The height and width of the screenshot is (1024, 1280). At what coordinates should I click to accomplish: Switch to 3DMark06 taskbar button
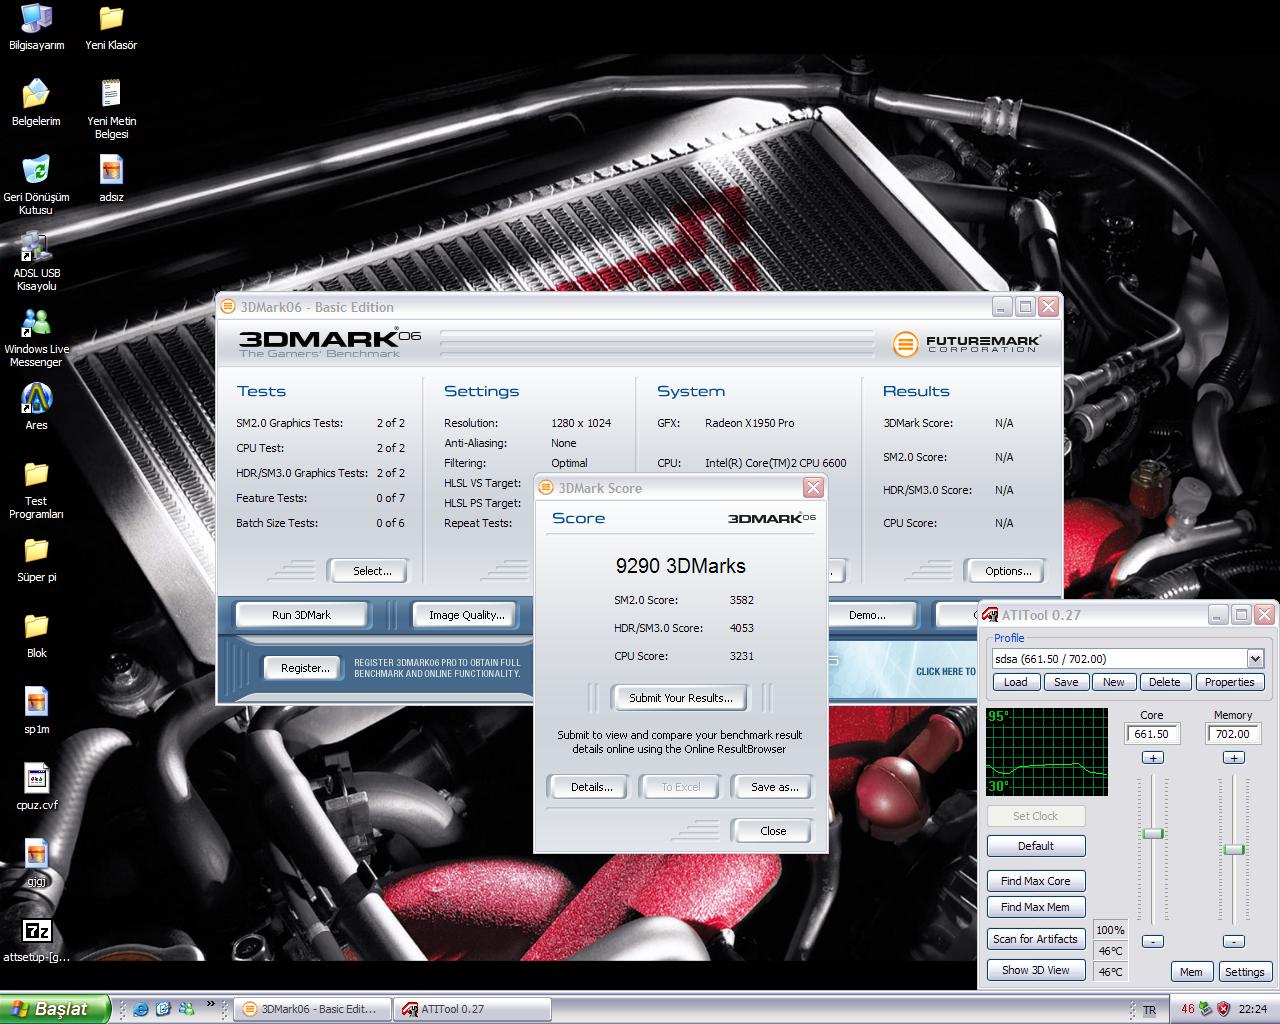coord(311,1009)
